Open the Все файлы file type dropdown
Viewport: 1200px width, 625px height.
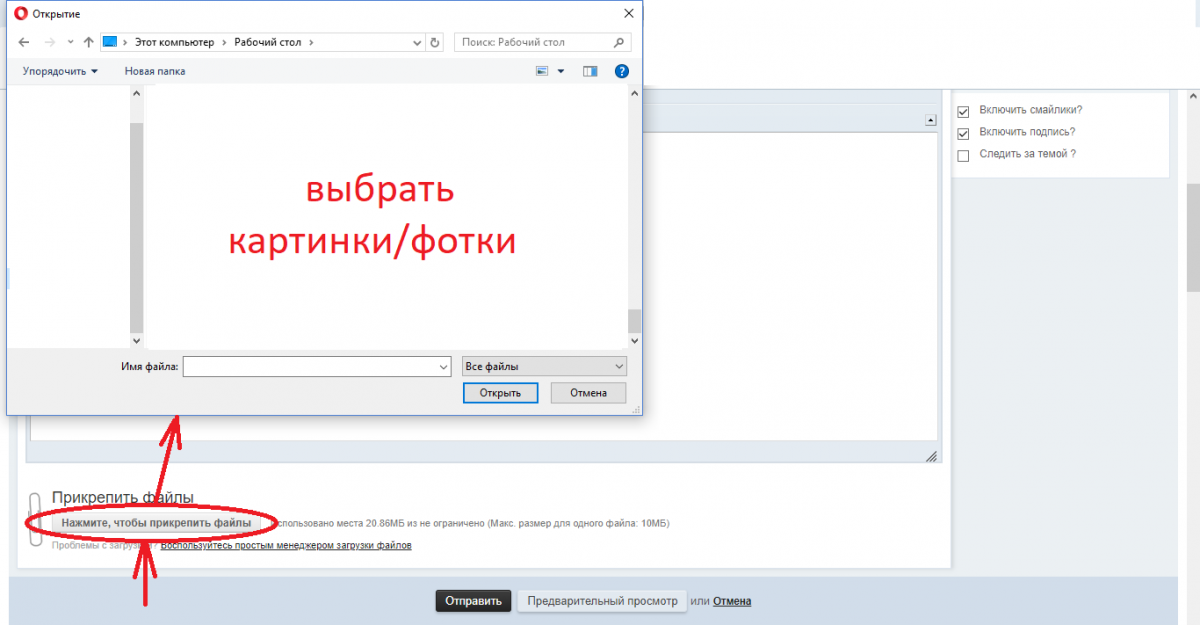(545, 367)
